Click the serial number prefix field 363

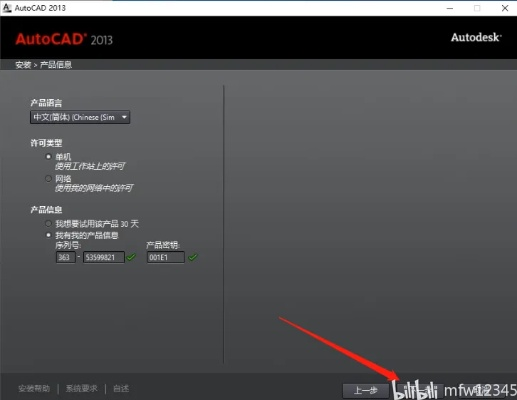65,257
